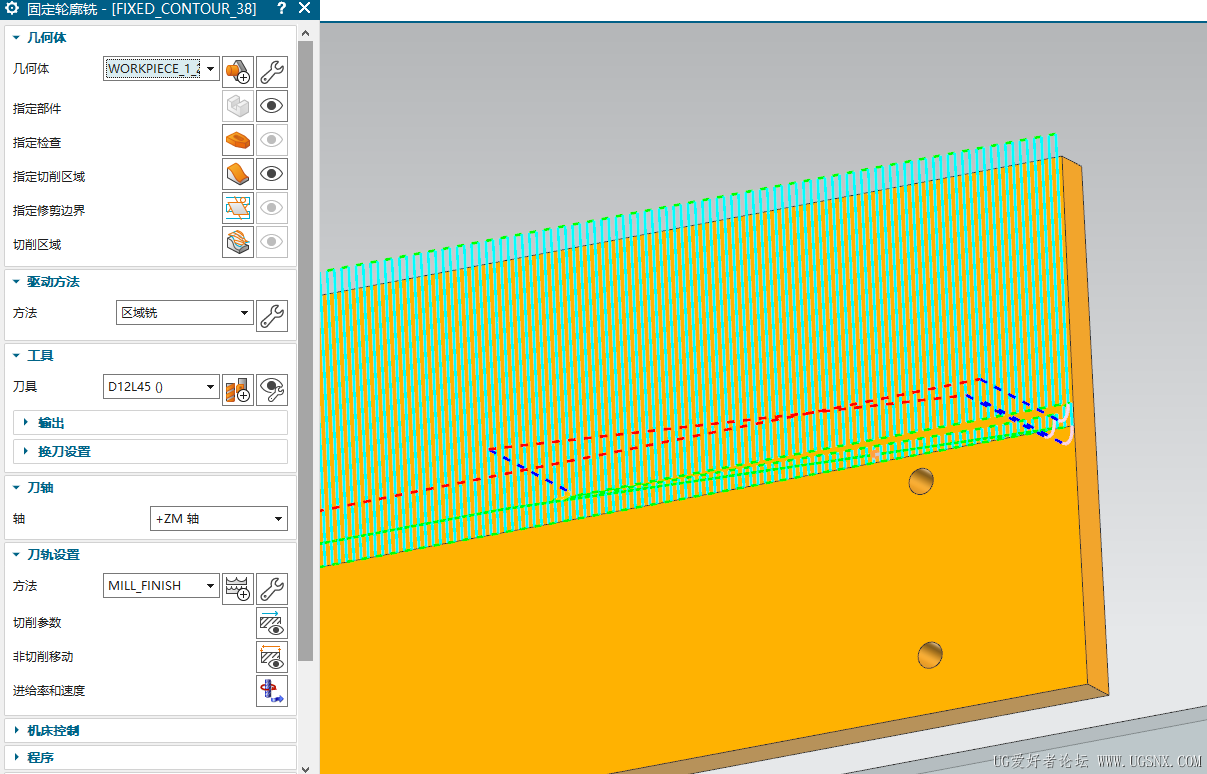Click the dialog vertical scrollbar

click(306, 350)
